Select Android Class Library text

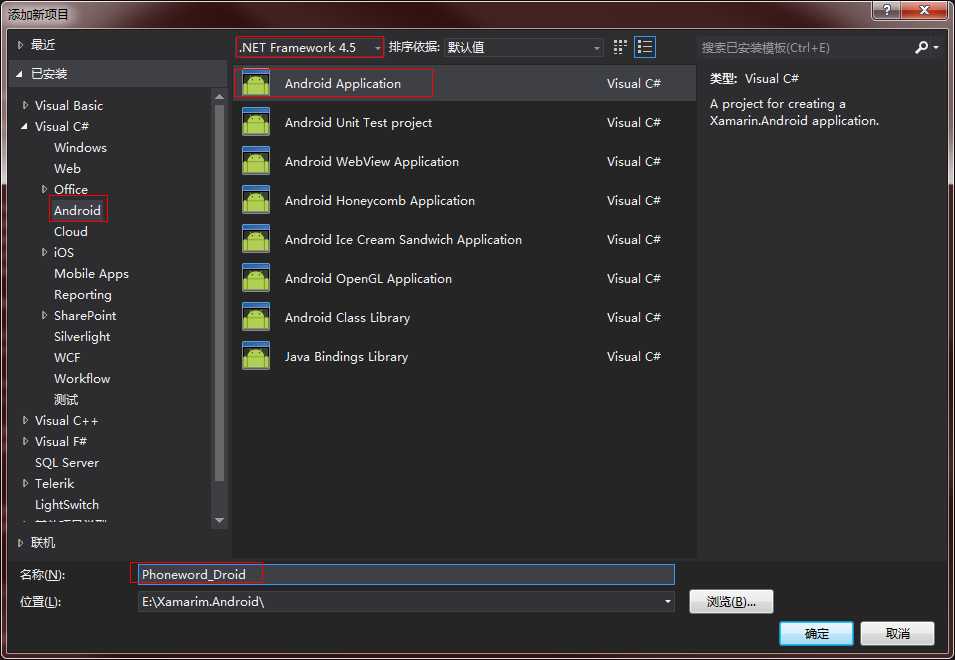point(347,317)
